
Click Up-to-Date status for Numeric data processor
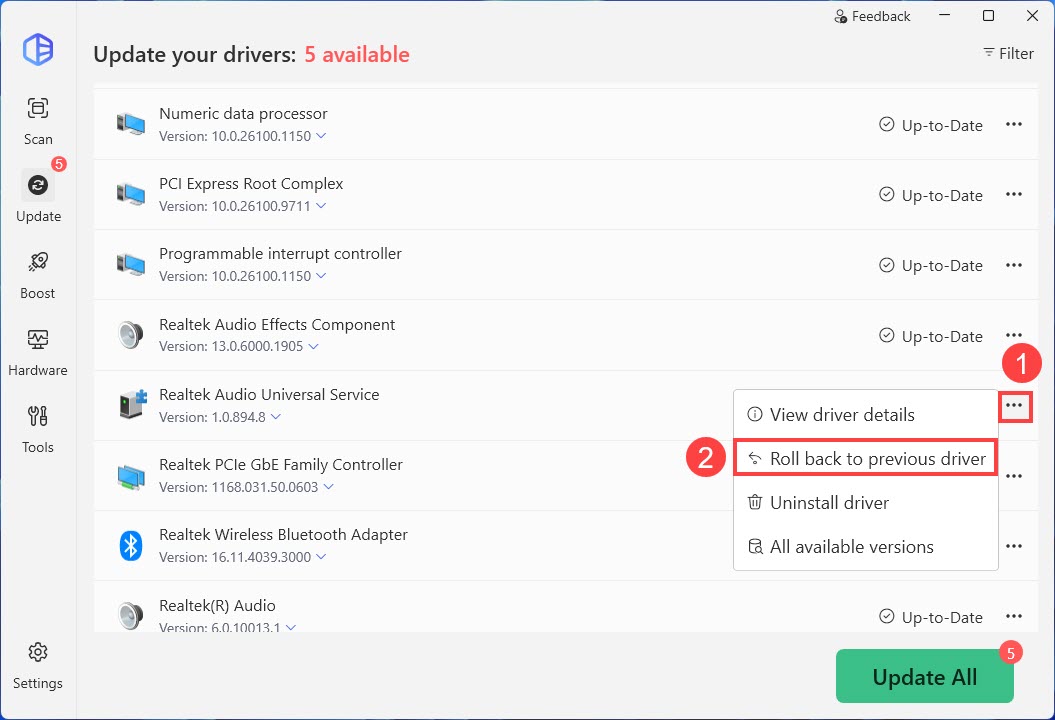[x=931, y=125]
